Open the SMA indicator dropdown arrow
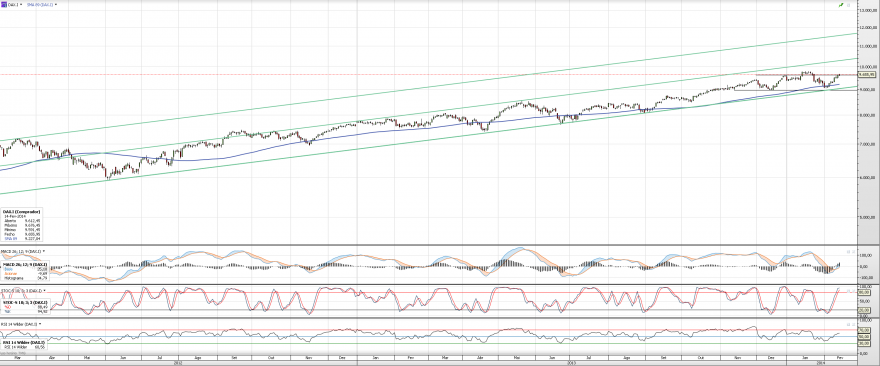The width and height of the screenshot is (880, 366). coord(56,4)
